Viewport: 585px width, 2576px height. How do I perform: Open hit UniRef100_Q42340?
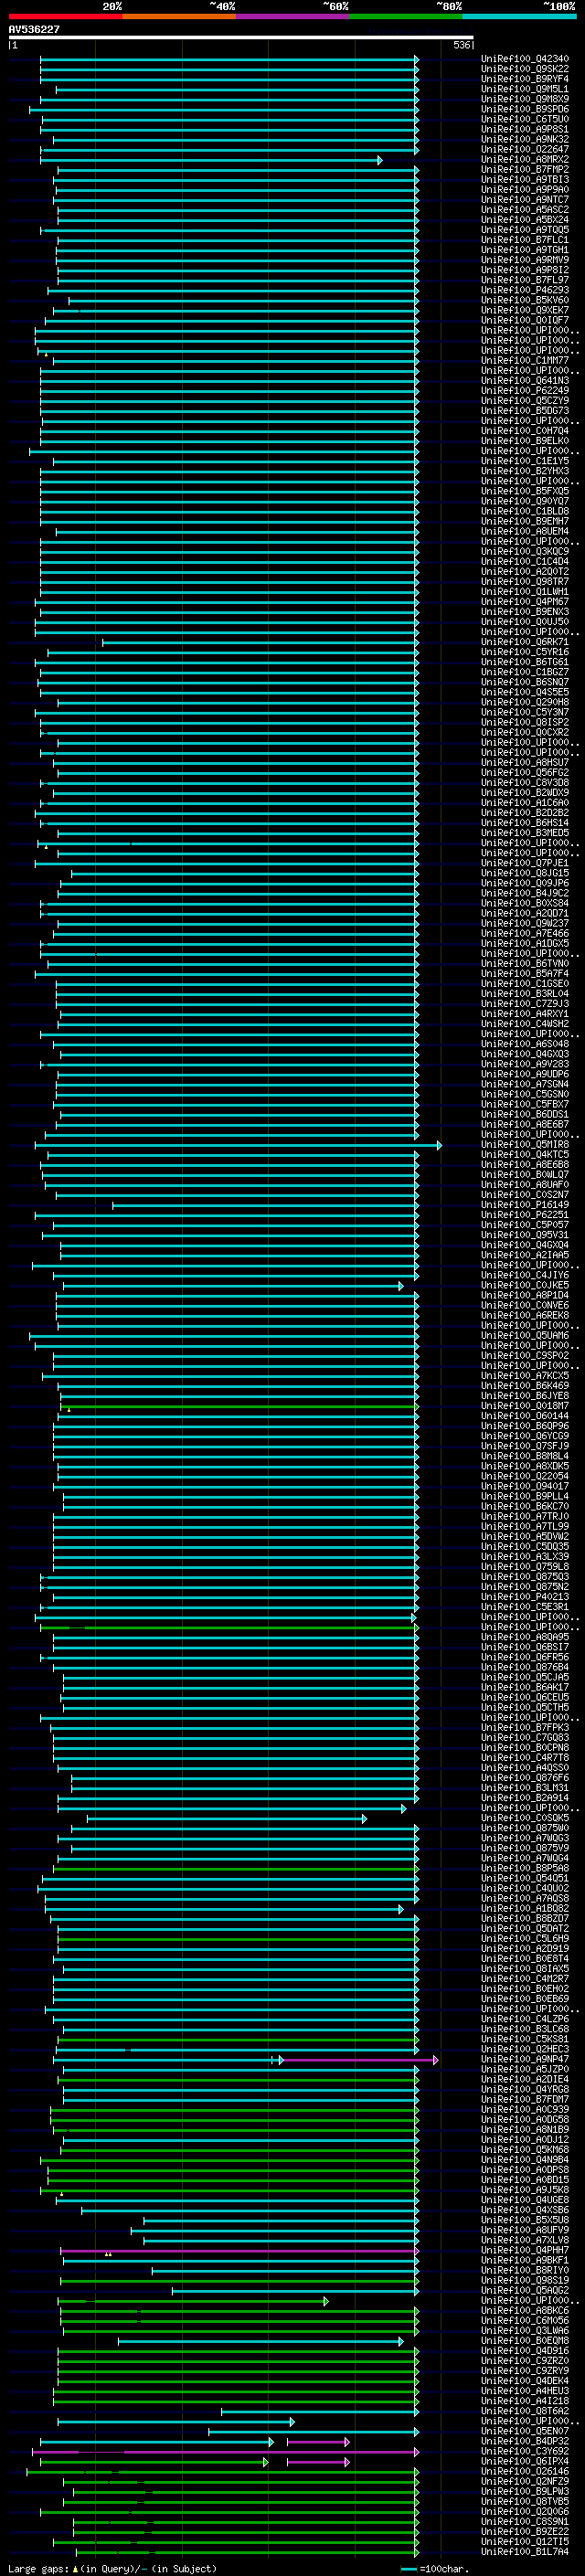tap(524, 59)
